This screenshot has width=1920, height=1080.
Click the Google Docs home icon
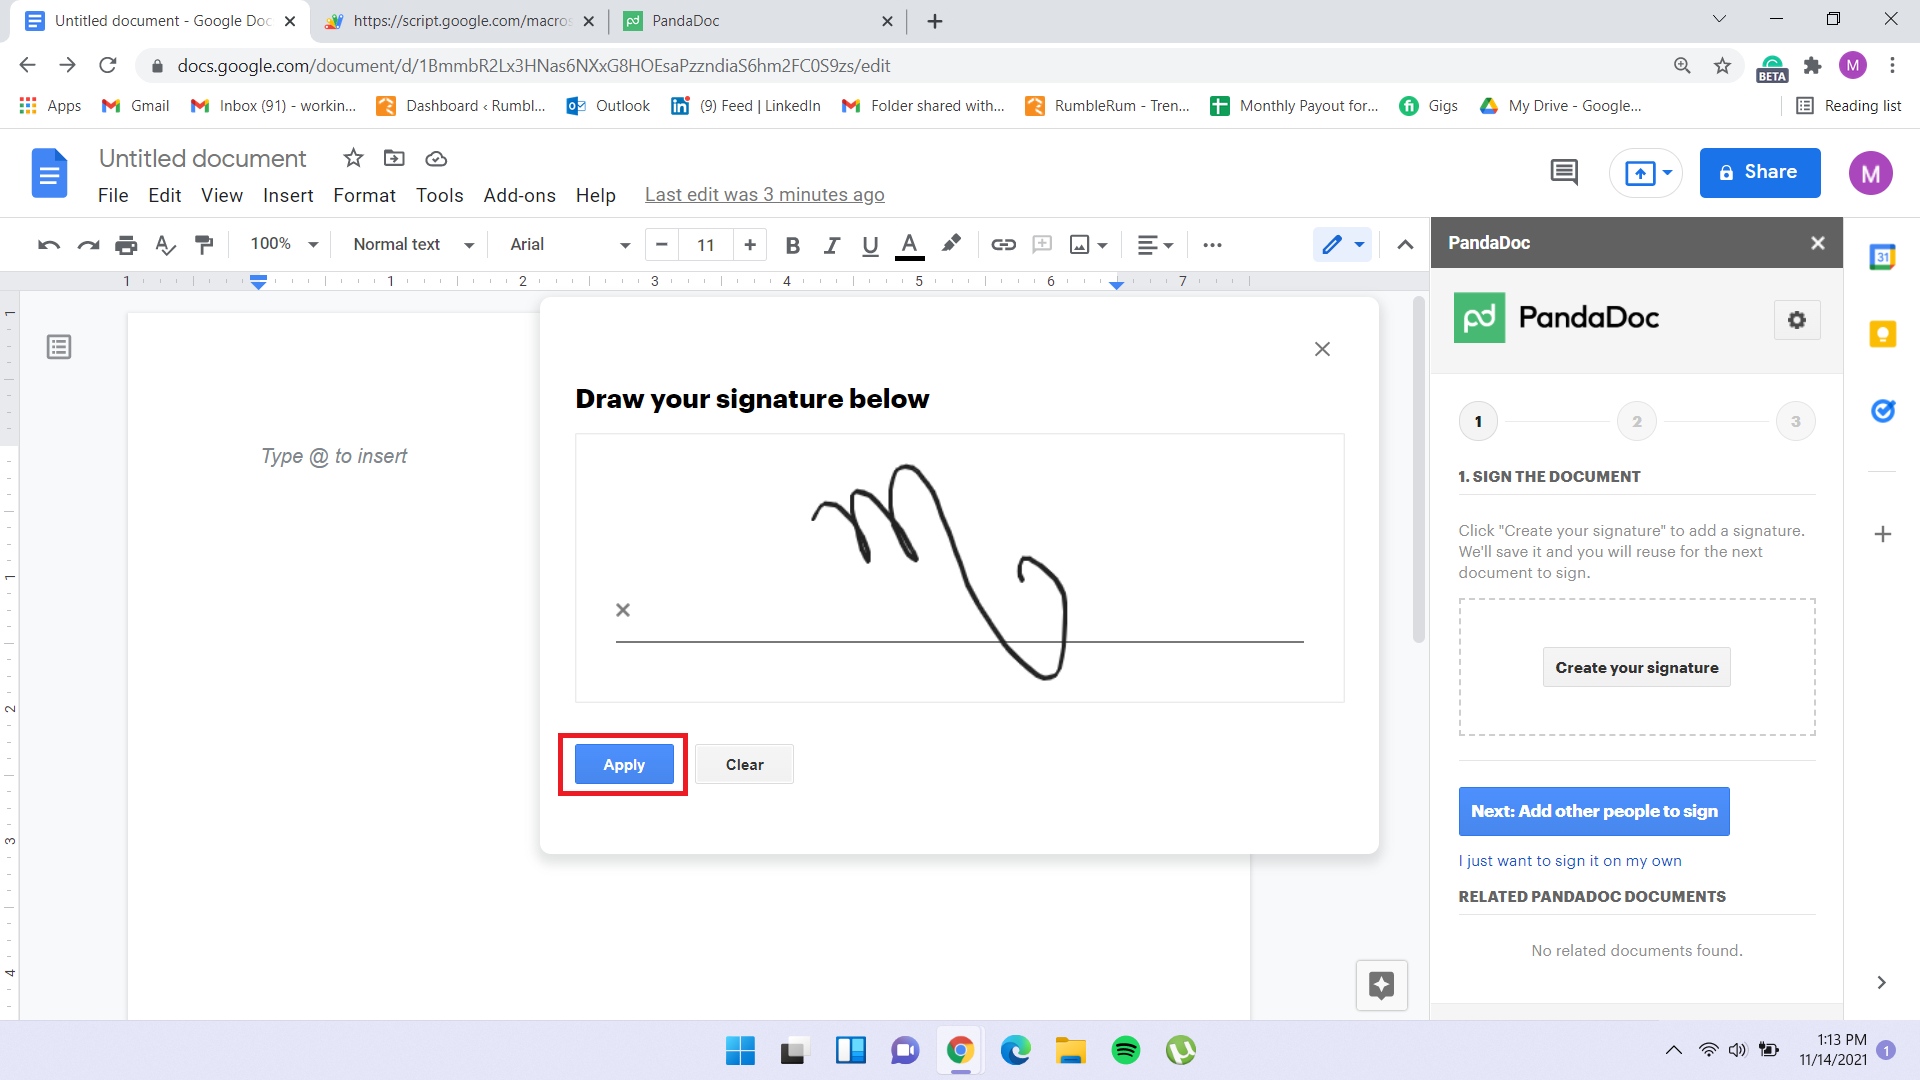coord(49,173)
